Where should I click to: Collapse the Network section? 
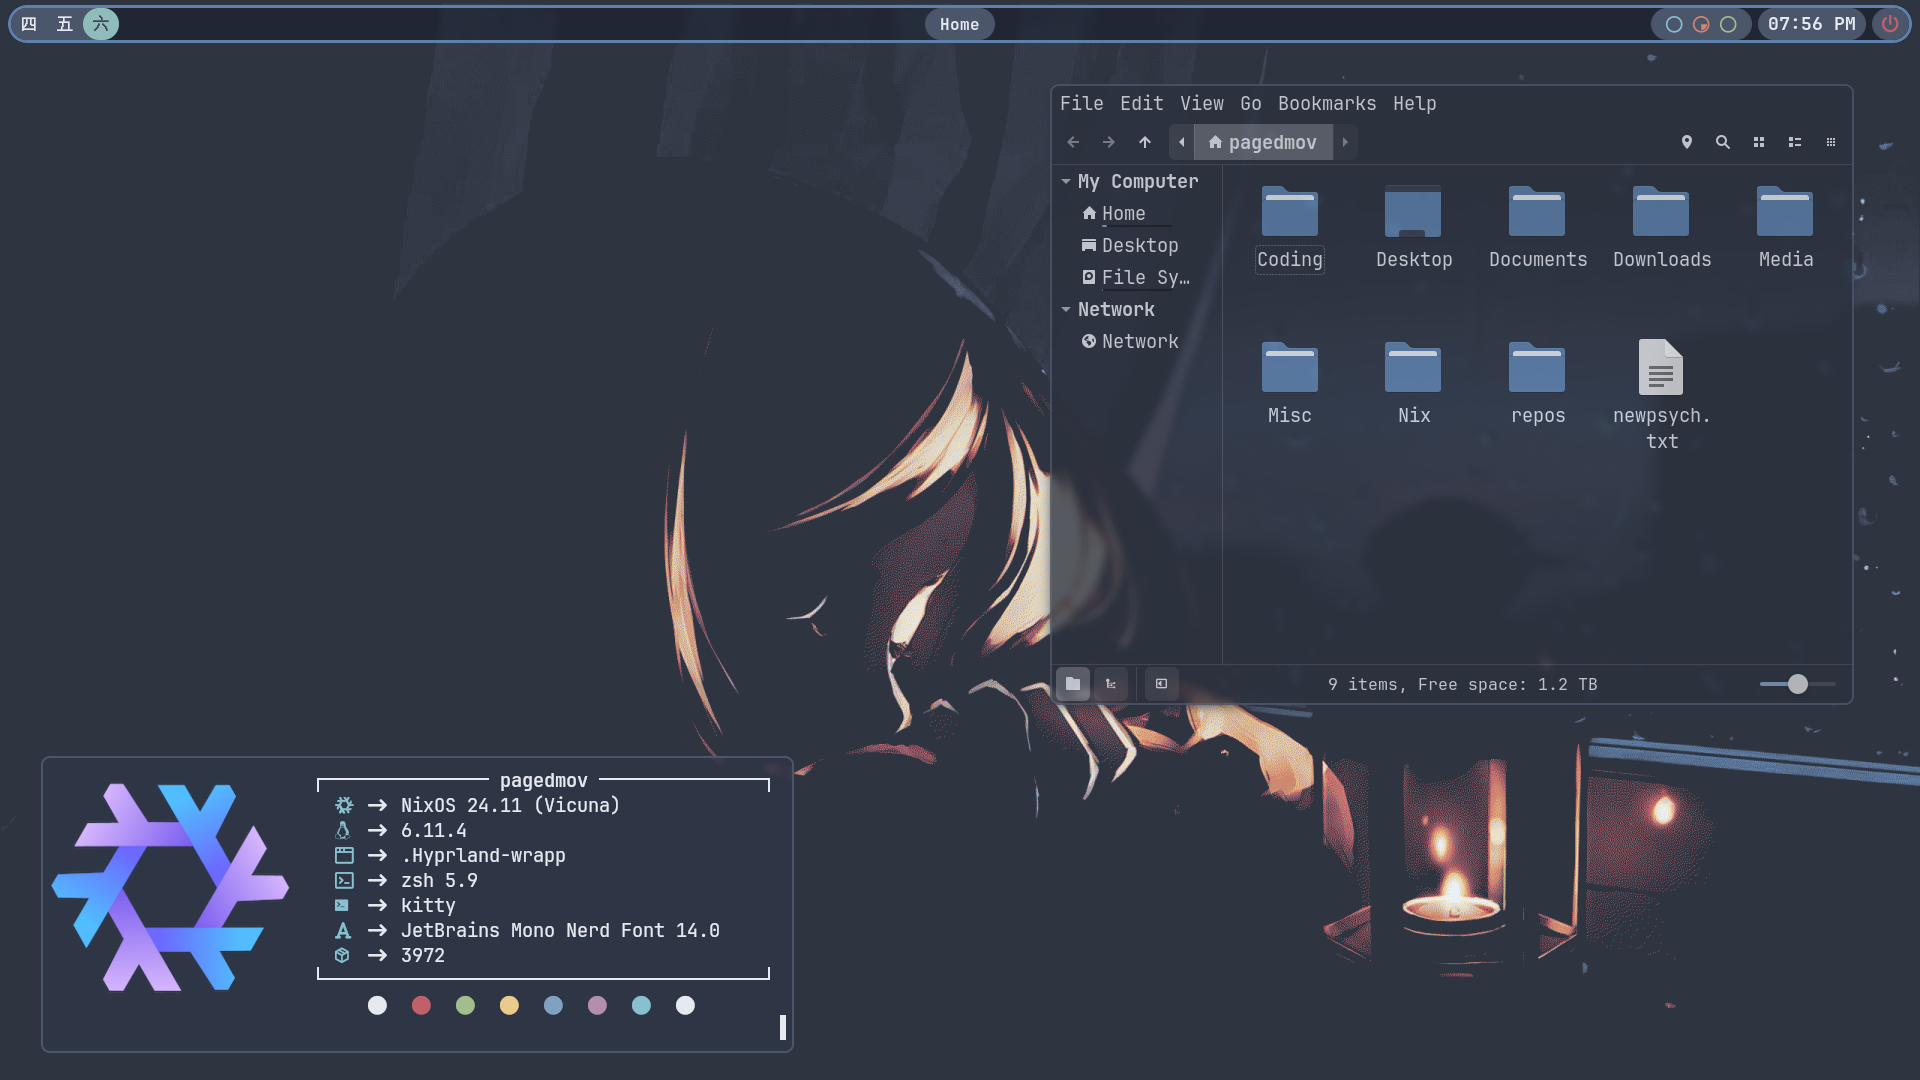click(1065, 309)
